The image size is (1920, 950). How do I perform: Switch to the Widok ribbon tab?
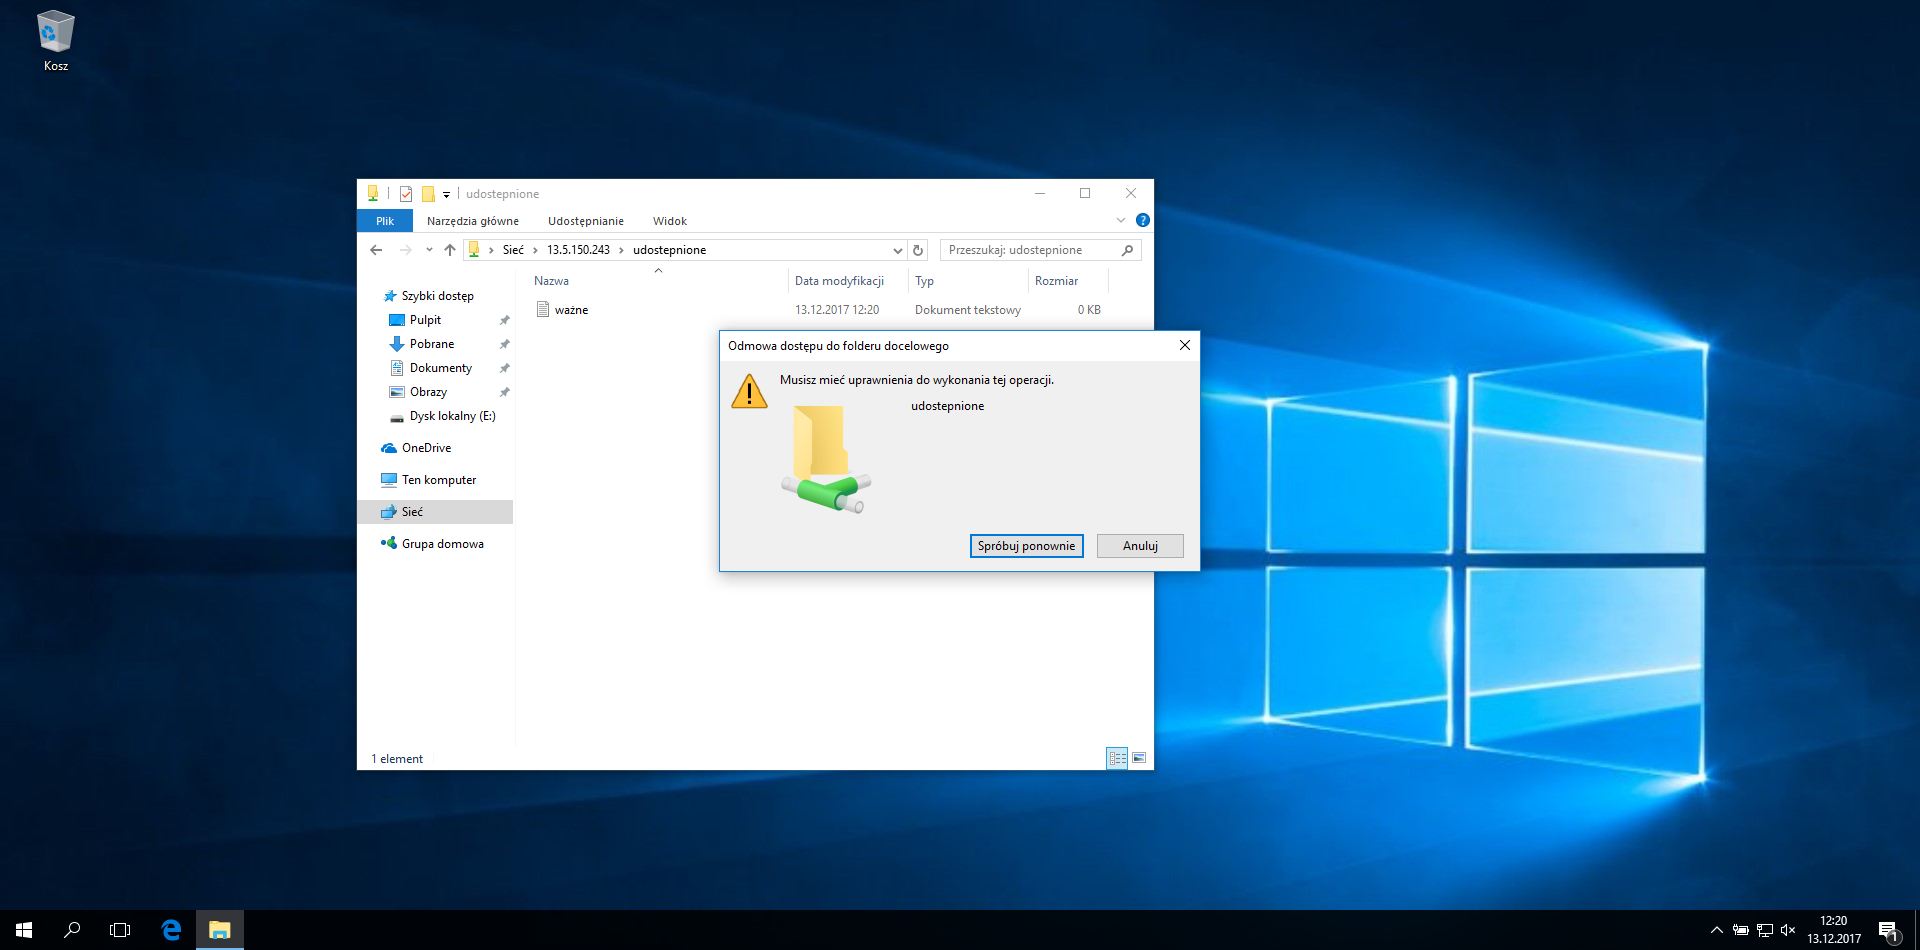[x=669, y=221]
